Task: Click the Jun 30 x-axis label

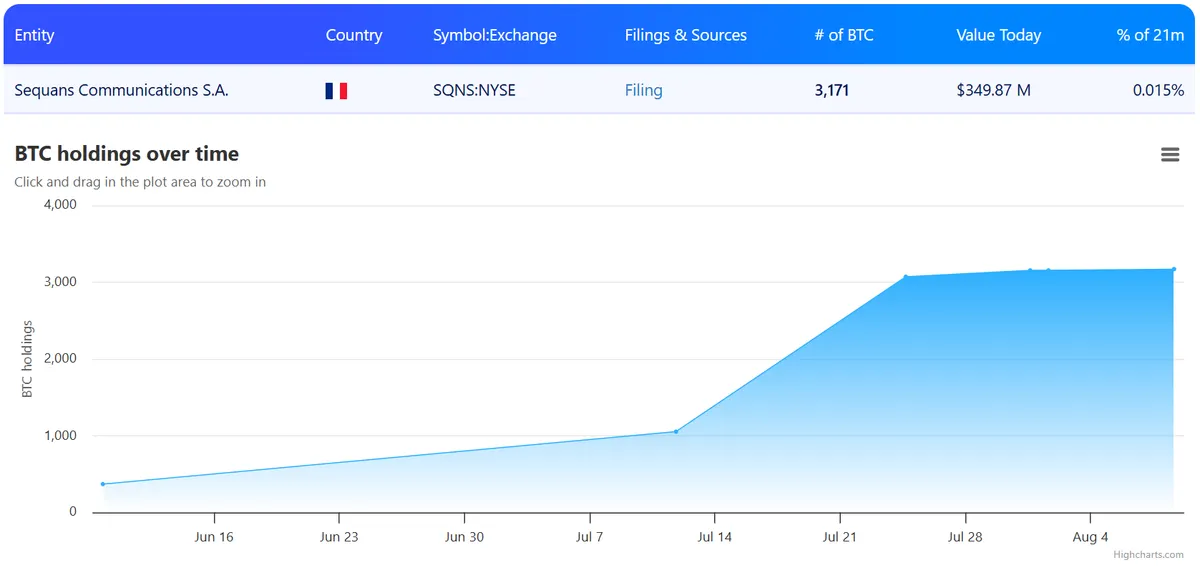Action: coord(464,537)
